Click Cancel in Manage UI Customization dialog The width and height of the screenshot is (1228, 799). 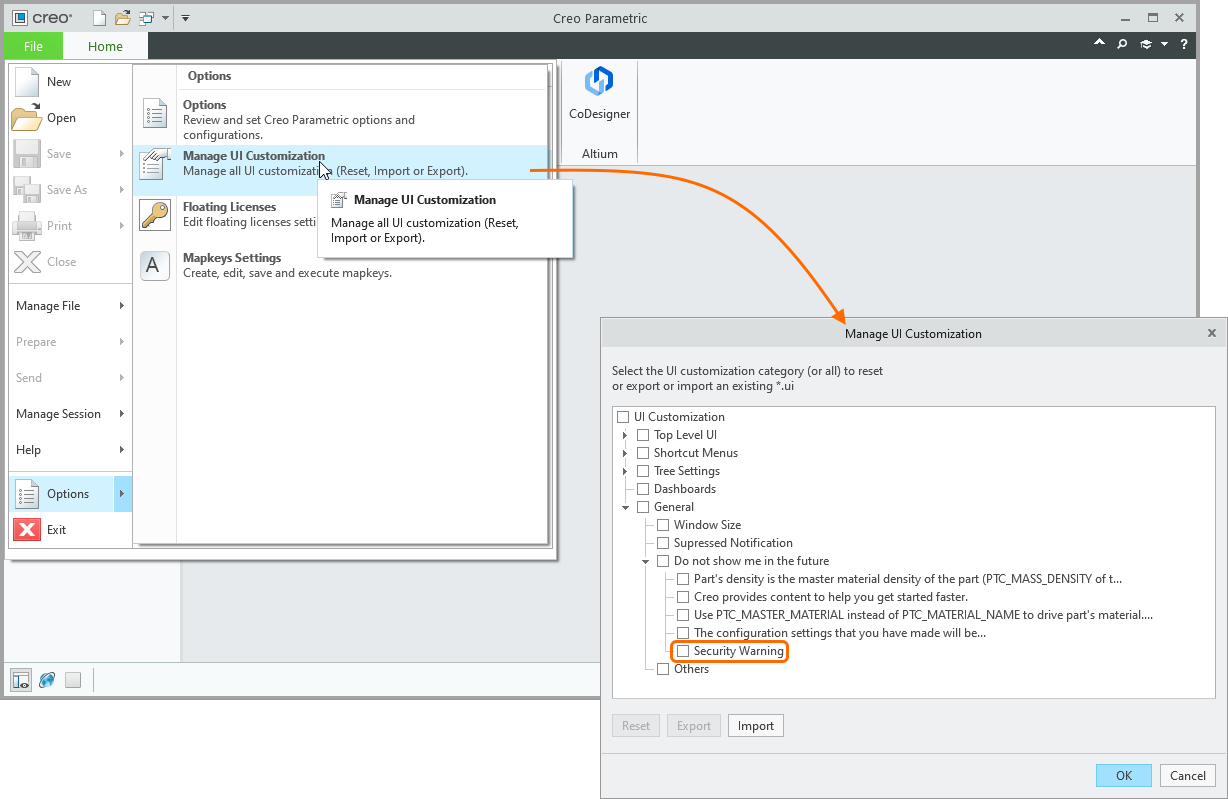tap(1188, 775)
